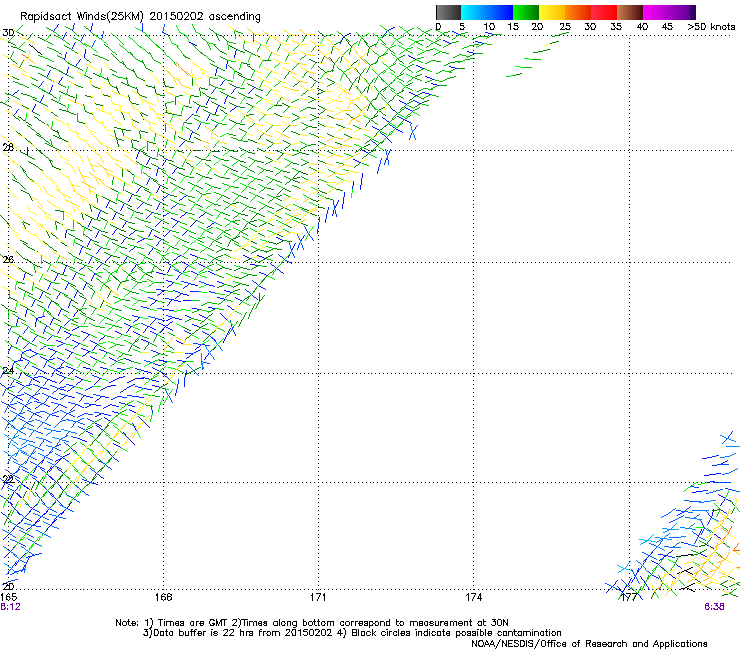Screen dimensions: 740x650
Task: Click the longitude label '177'
Action: coord(629,597)
